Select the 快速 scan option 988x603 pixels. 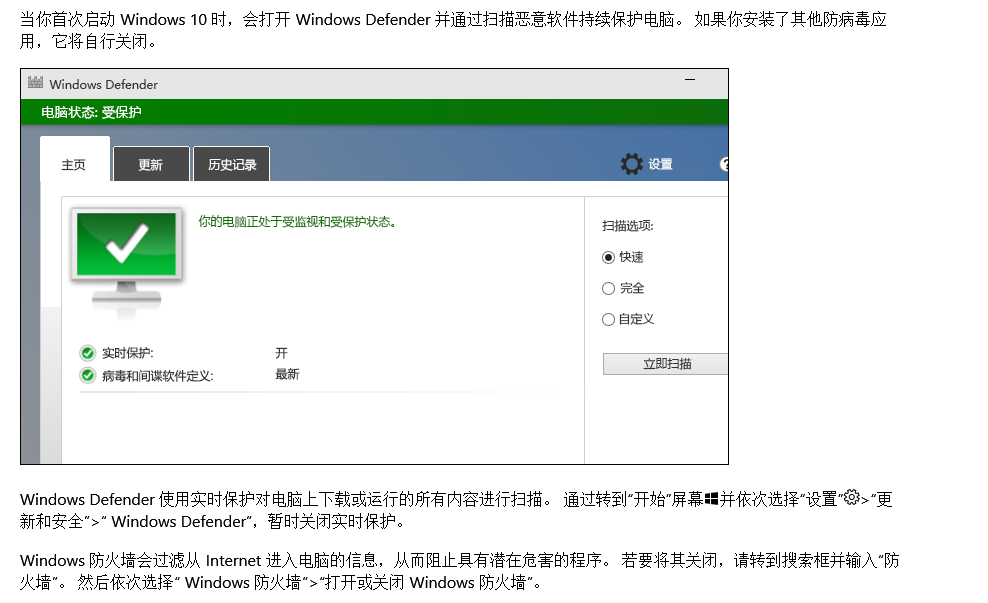608,257
